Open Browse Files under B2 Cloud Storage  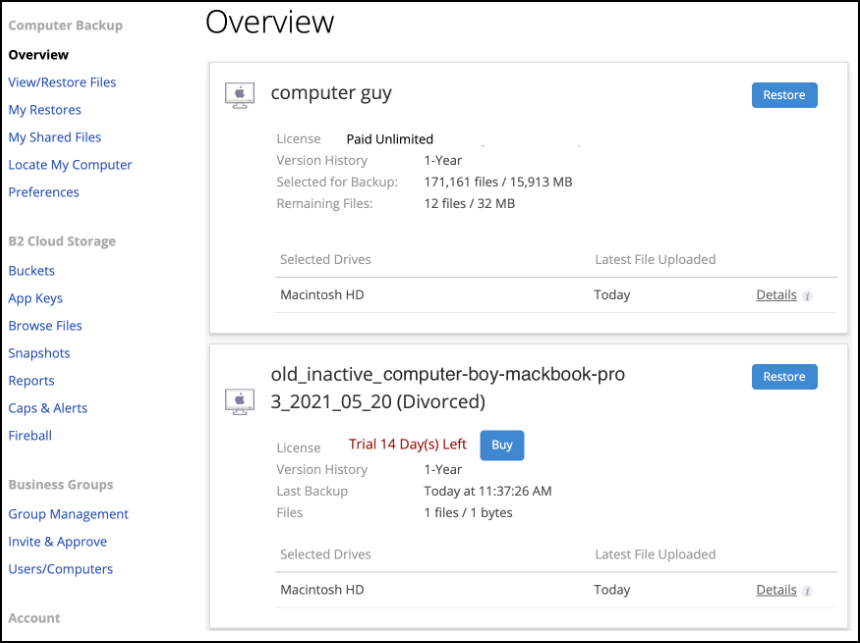pos(45,326)
